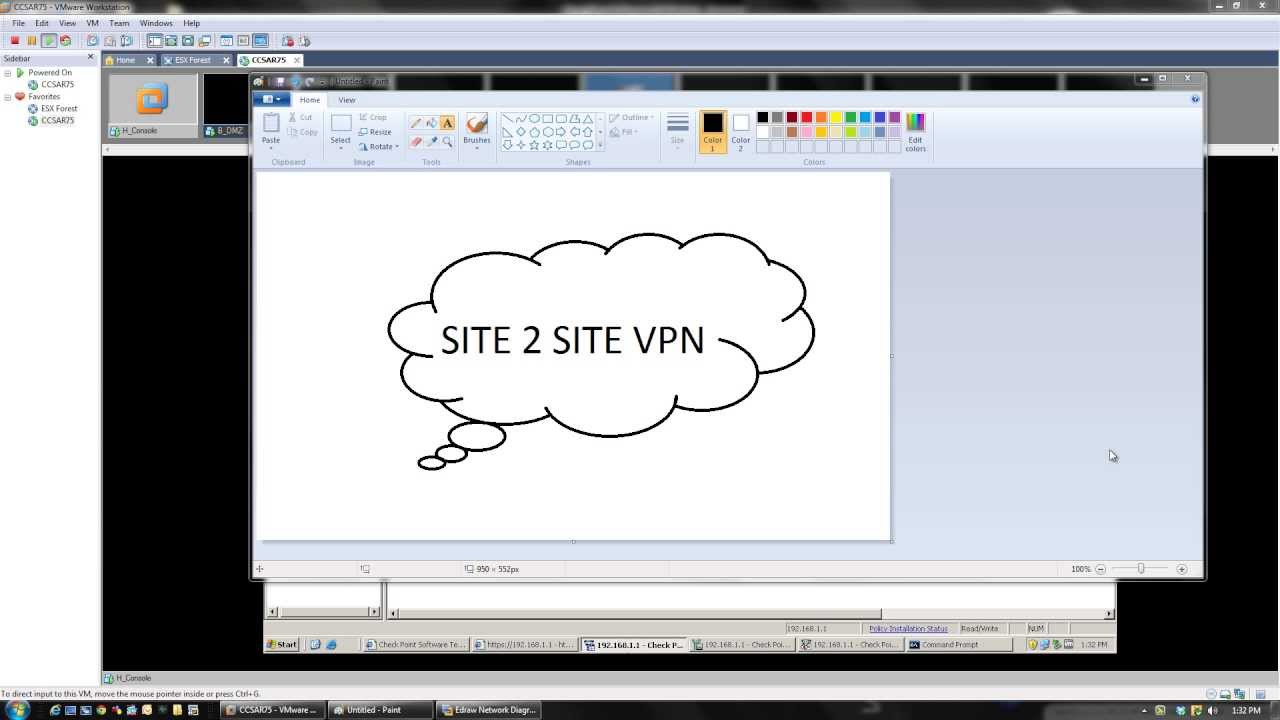Select the five-point star shape

[x=534, y=145]
